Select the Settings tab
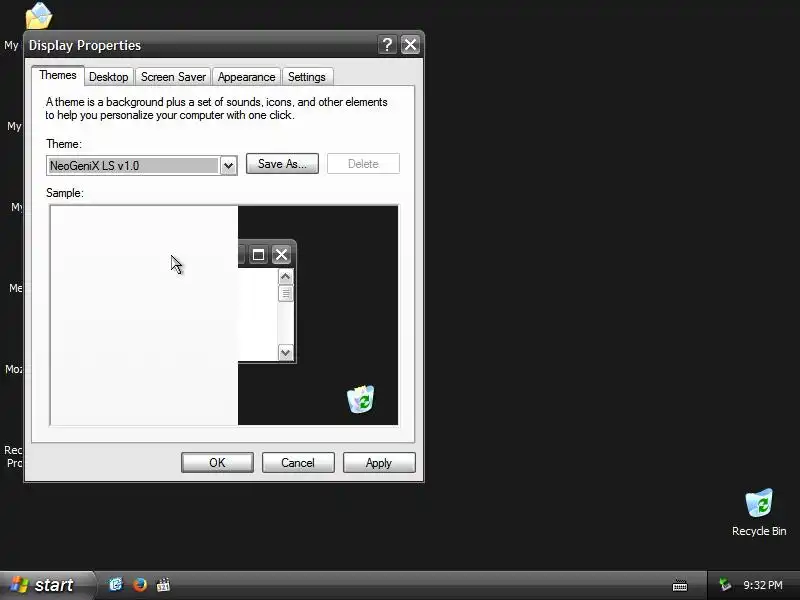 [x=307, y=77]
